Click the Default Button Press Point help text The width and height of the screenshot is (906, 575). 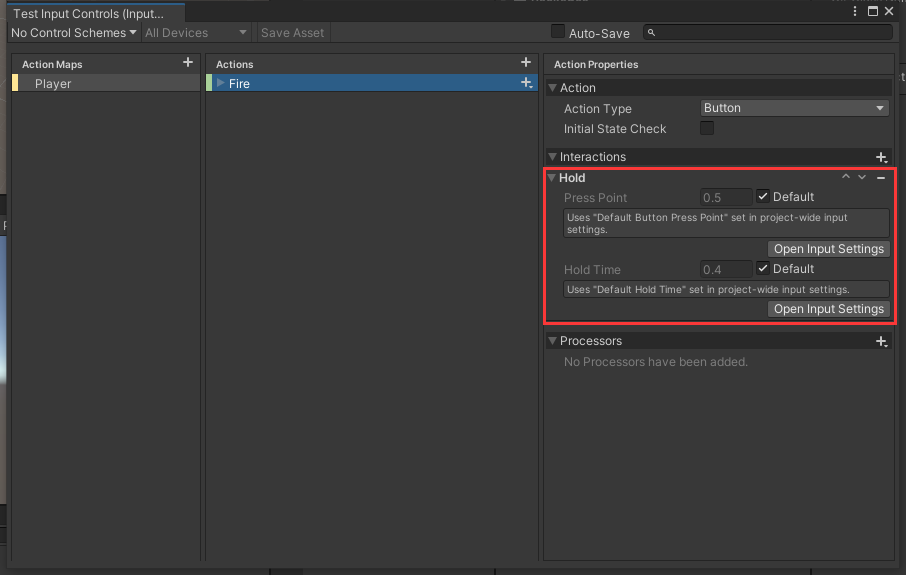726,223
